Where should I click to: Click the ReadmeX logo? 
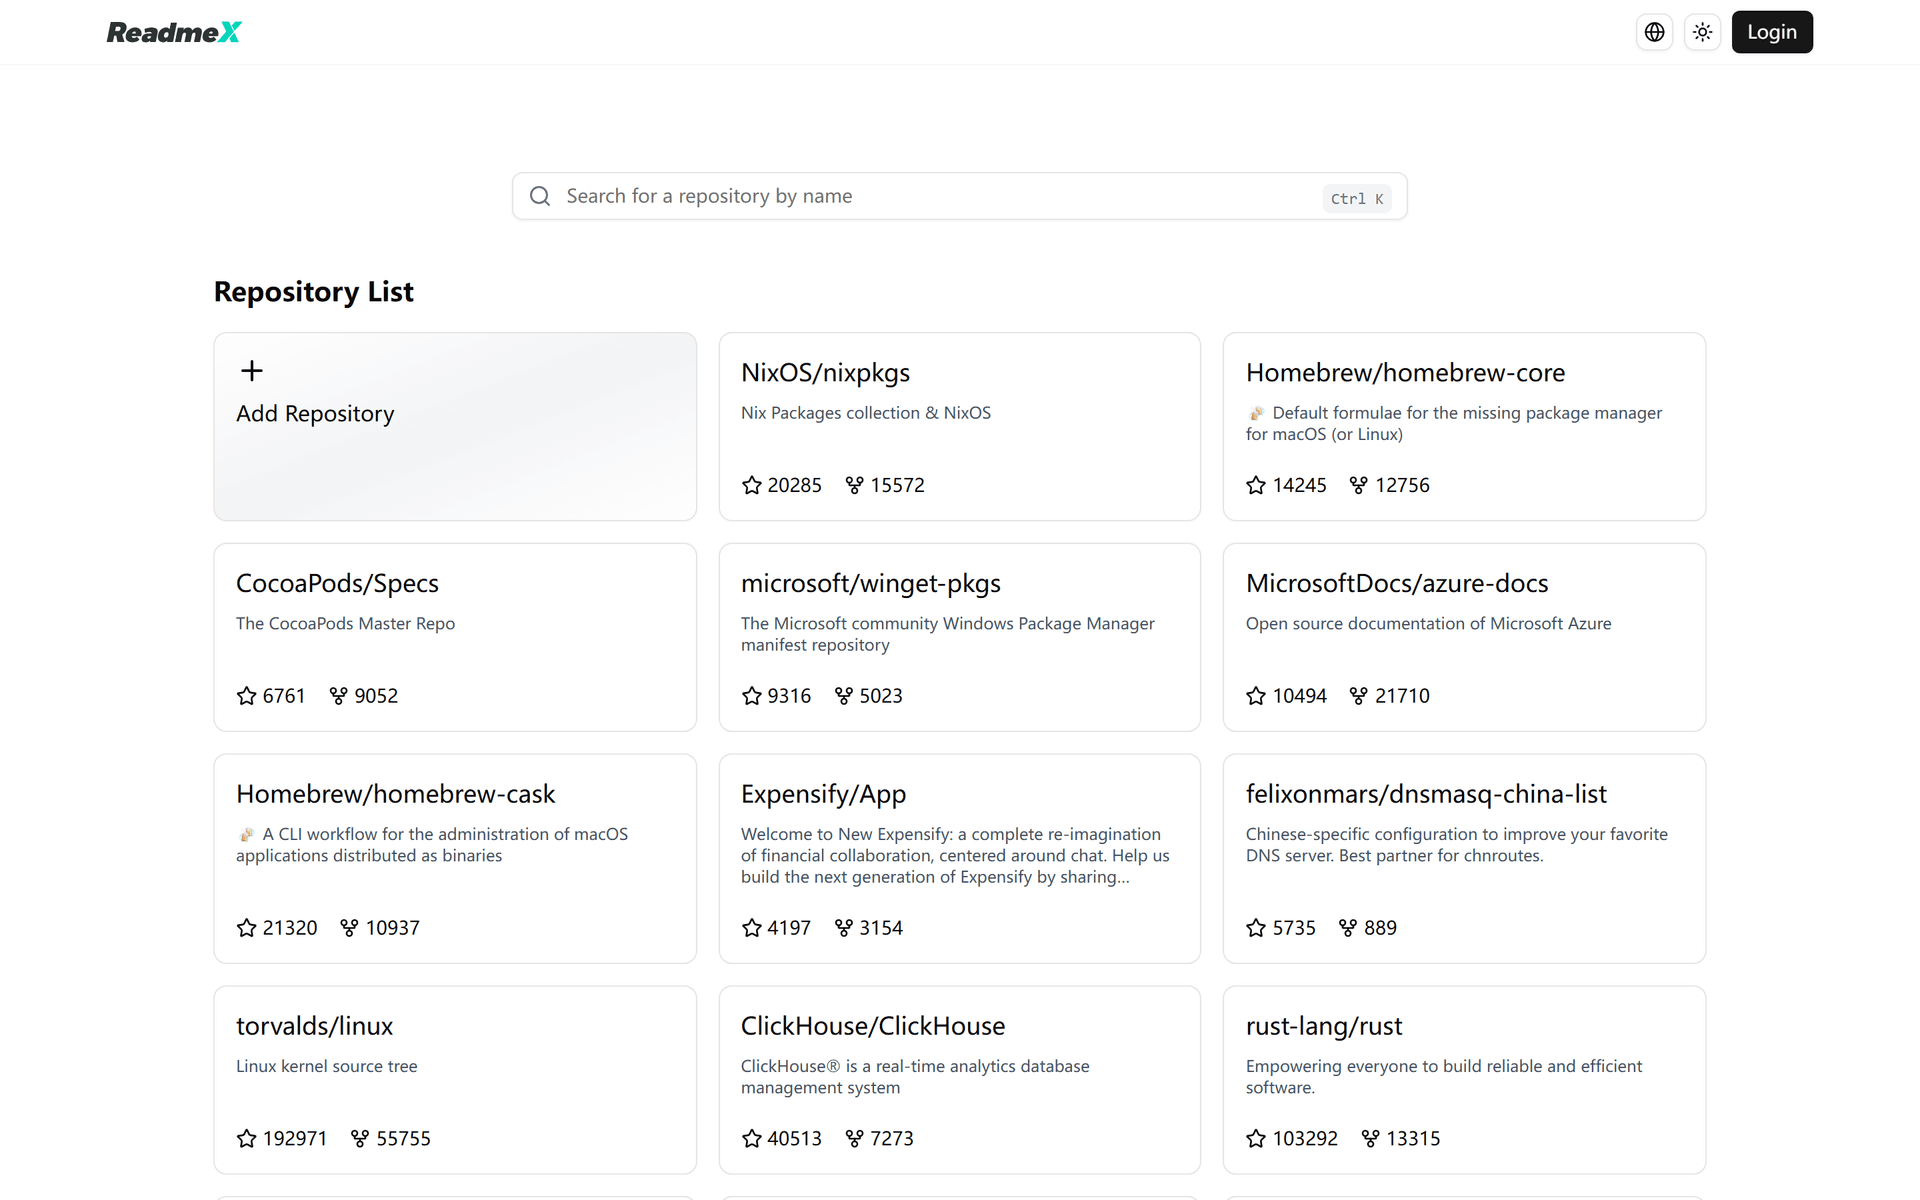tap(174, 32)
